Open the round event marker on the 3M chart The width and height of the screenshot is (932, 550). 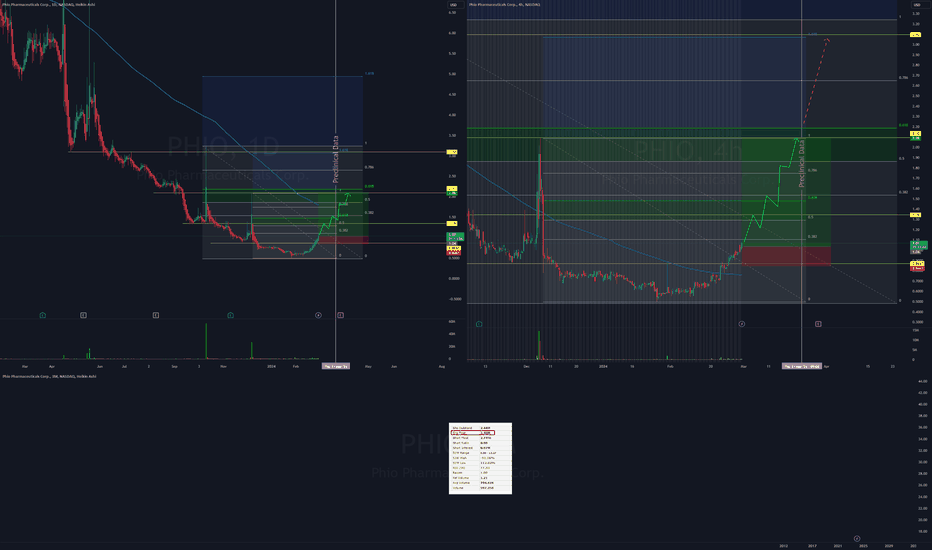pos(857,539)
